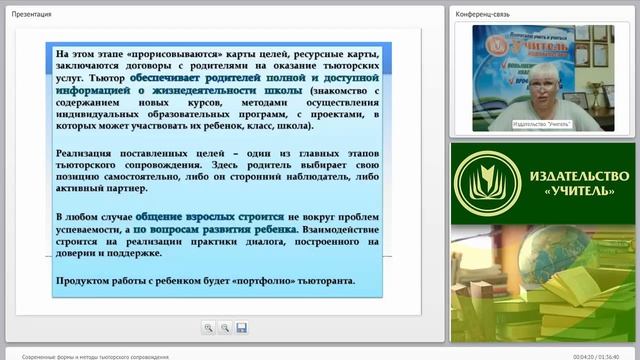Click the webinar title text in bottom bar
Screen dimensions: 640x360
(95, 357)
